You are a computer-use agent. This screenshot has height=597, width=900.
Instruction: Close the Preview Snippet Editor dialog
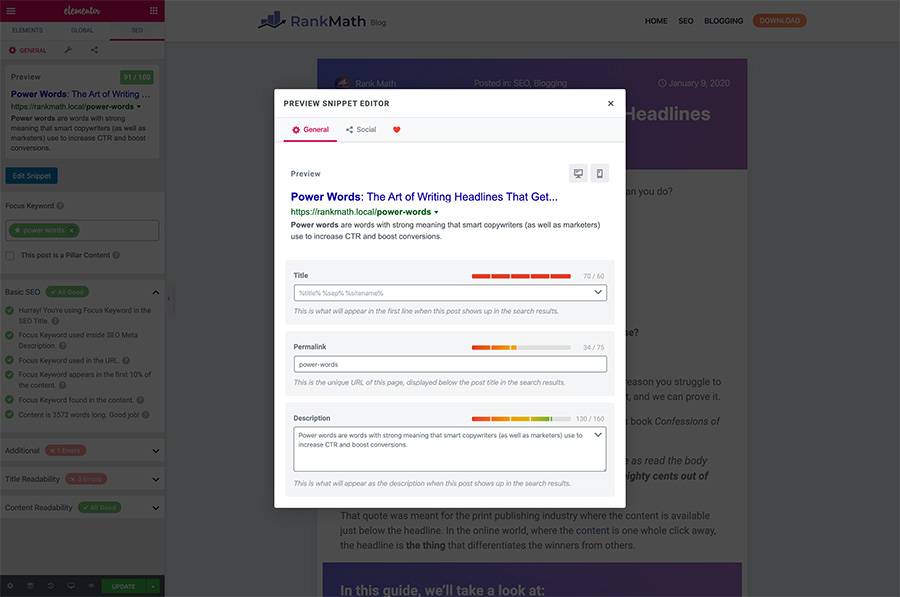(x=611, y=103)
